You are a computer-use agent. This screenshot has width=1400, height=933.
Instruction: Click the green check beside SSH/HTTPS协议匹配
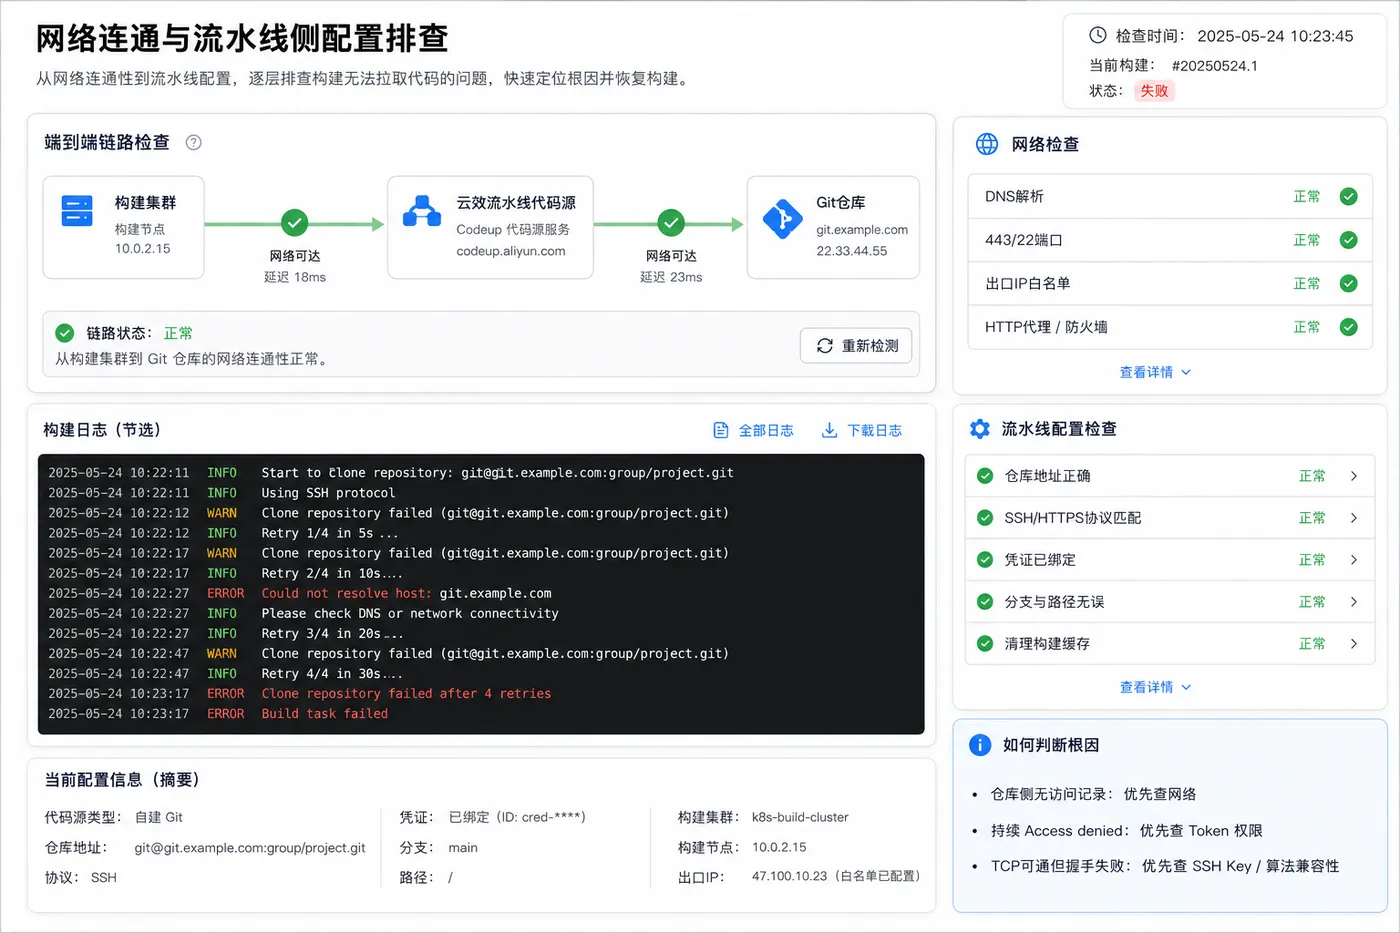(985, 518)
